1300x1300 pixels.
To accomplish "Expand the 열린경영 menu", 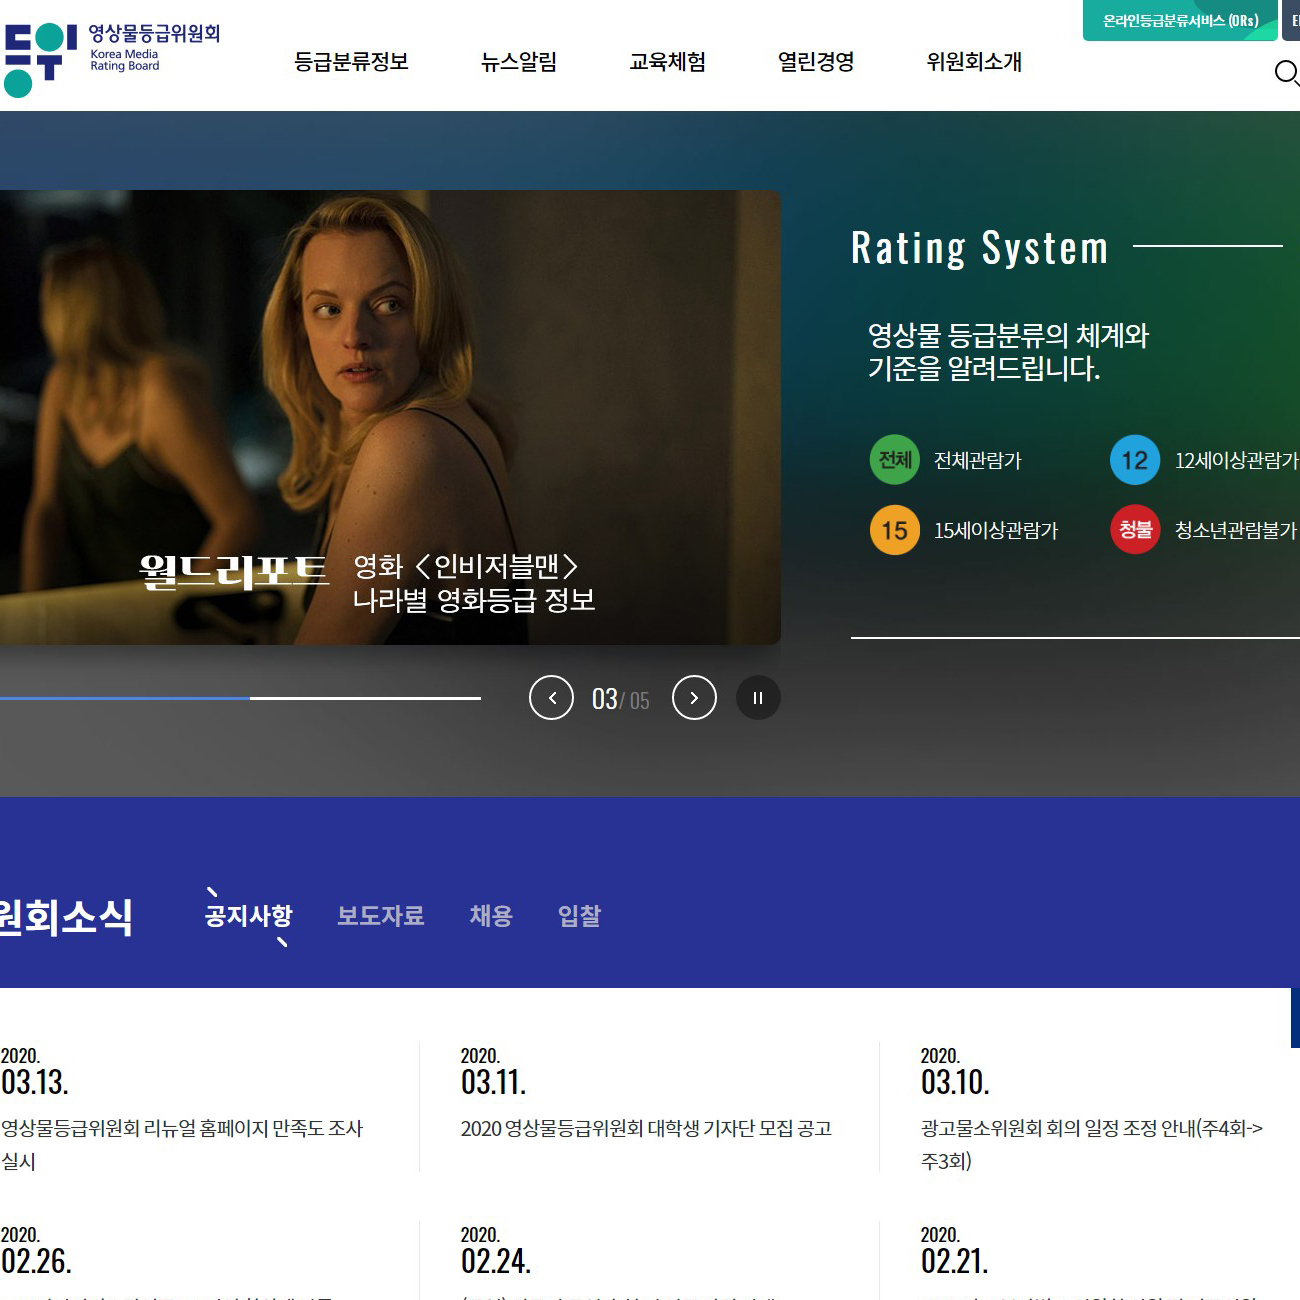I will click(816, 62).
